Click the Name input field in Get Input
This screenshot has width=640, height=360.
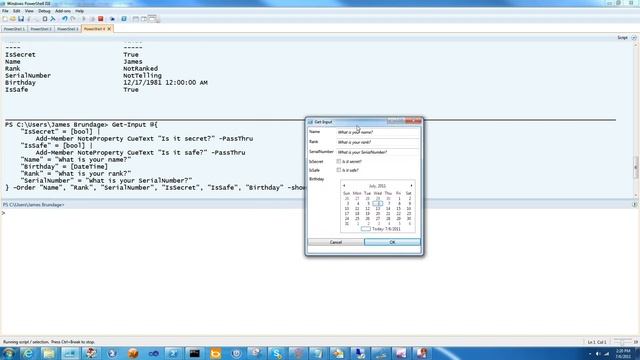[x=378, y=132]
